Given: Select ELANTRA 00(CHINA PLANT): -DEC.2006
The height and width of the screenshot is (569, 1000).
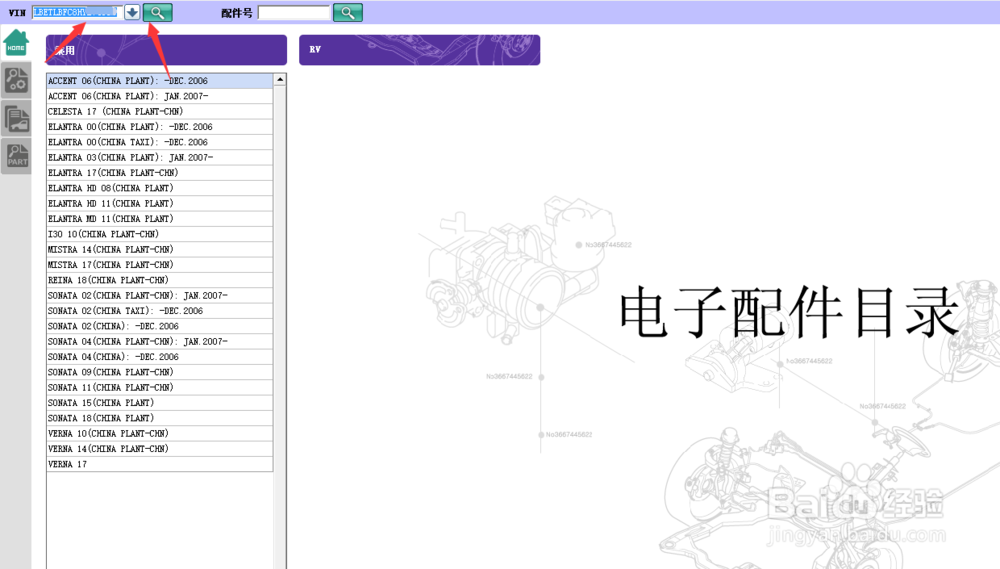Looking at the screenshot, I should [x=159, y=127].
